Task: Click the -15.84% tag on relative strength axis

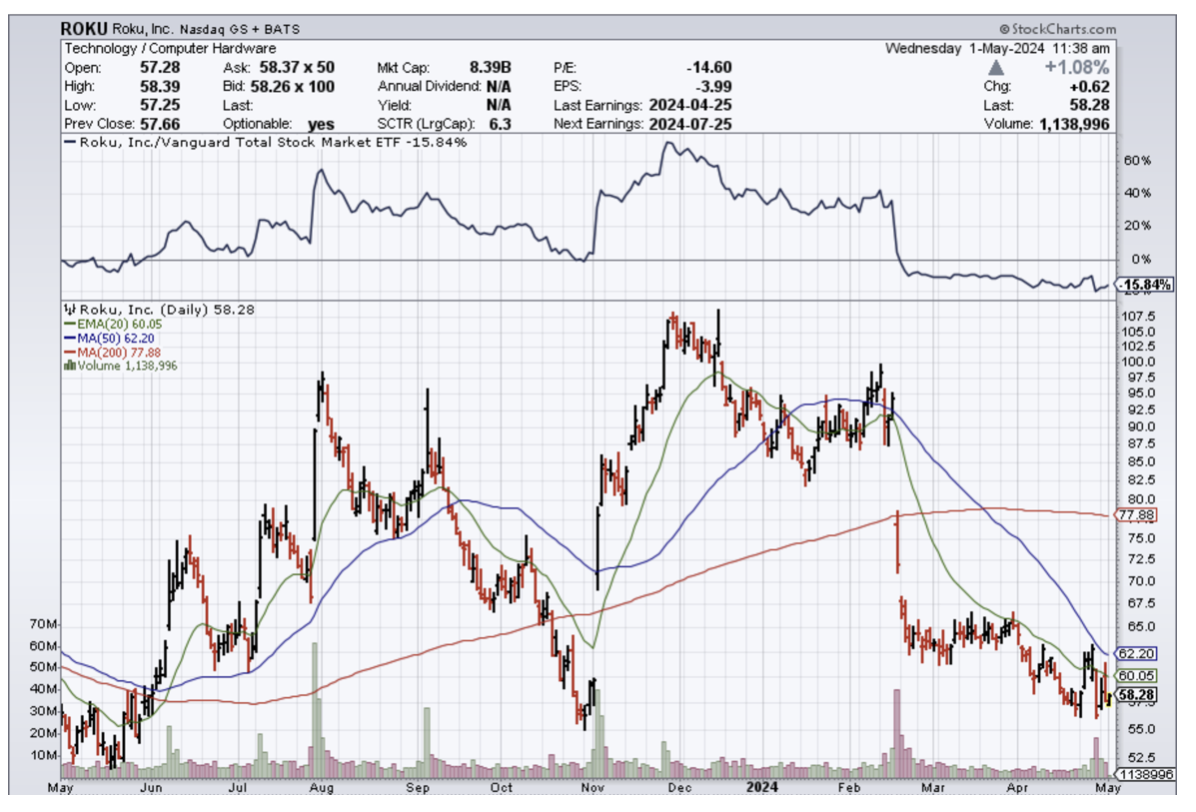Action: point(1146,284)
